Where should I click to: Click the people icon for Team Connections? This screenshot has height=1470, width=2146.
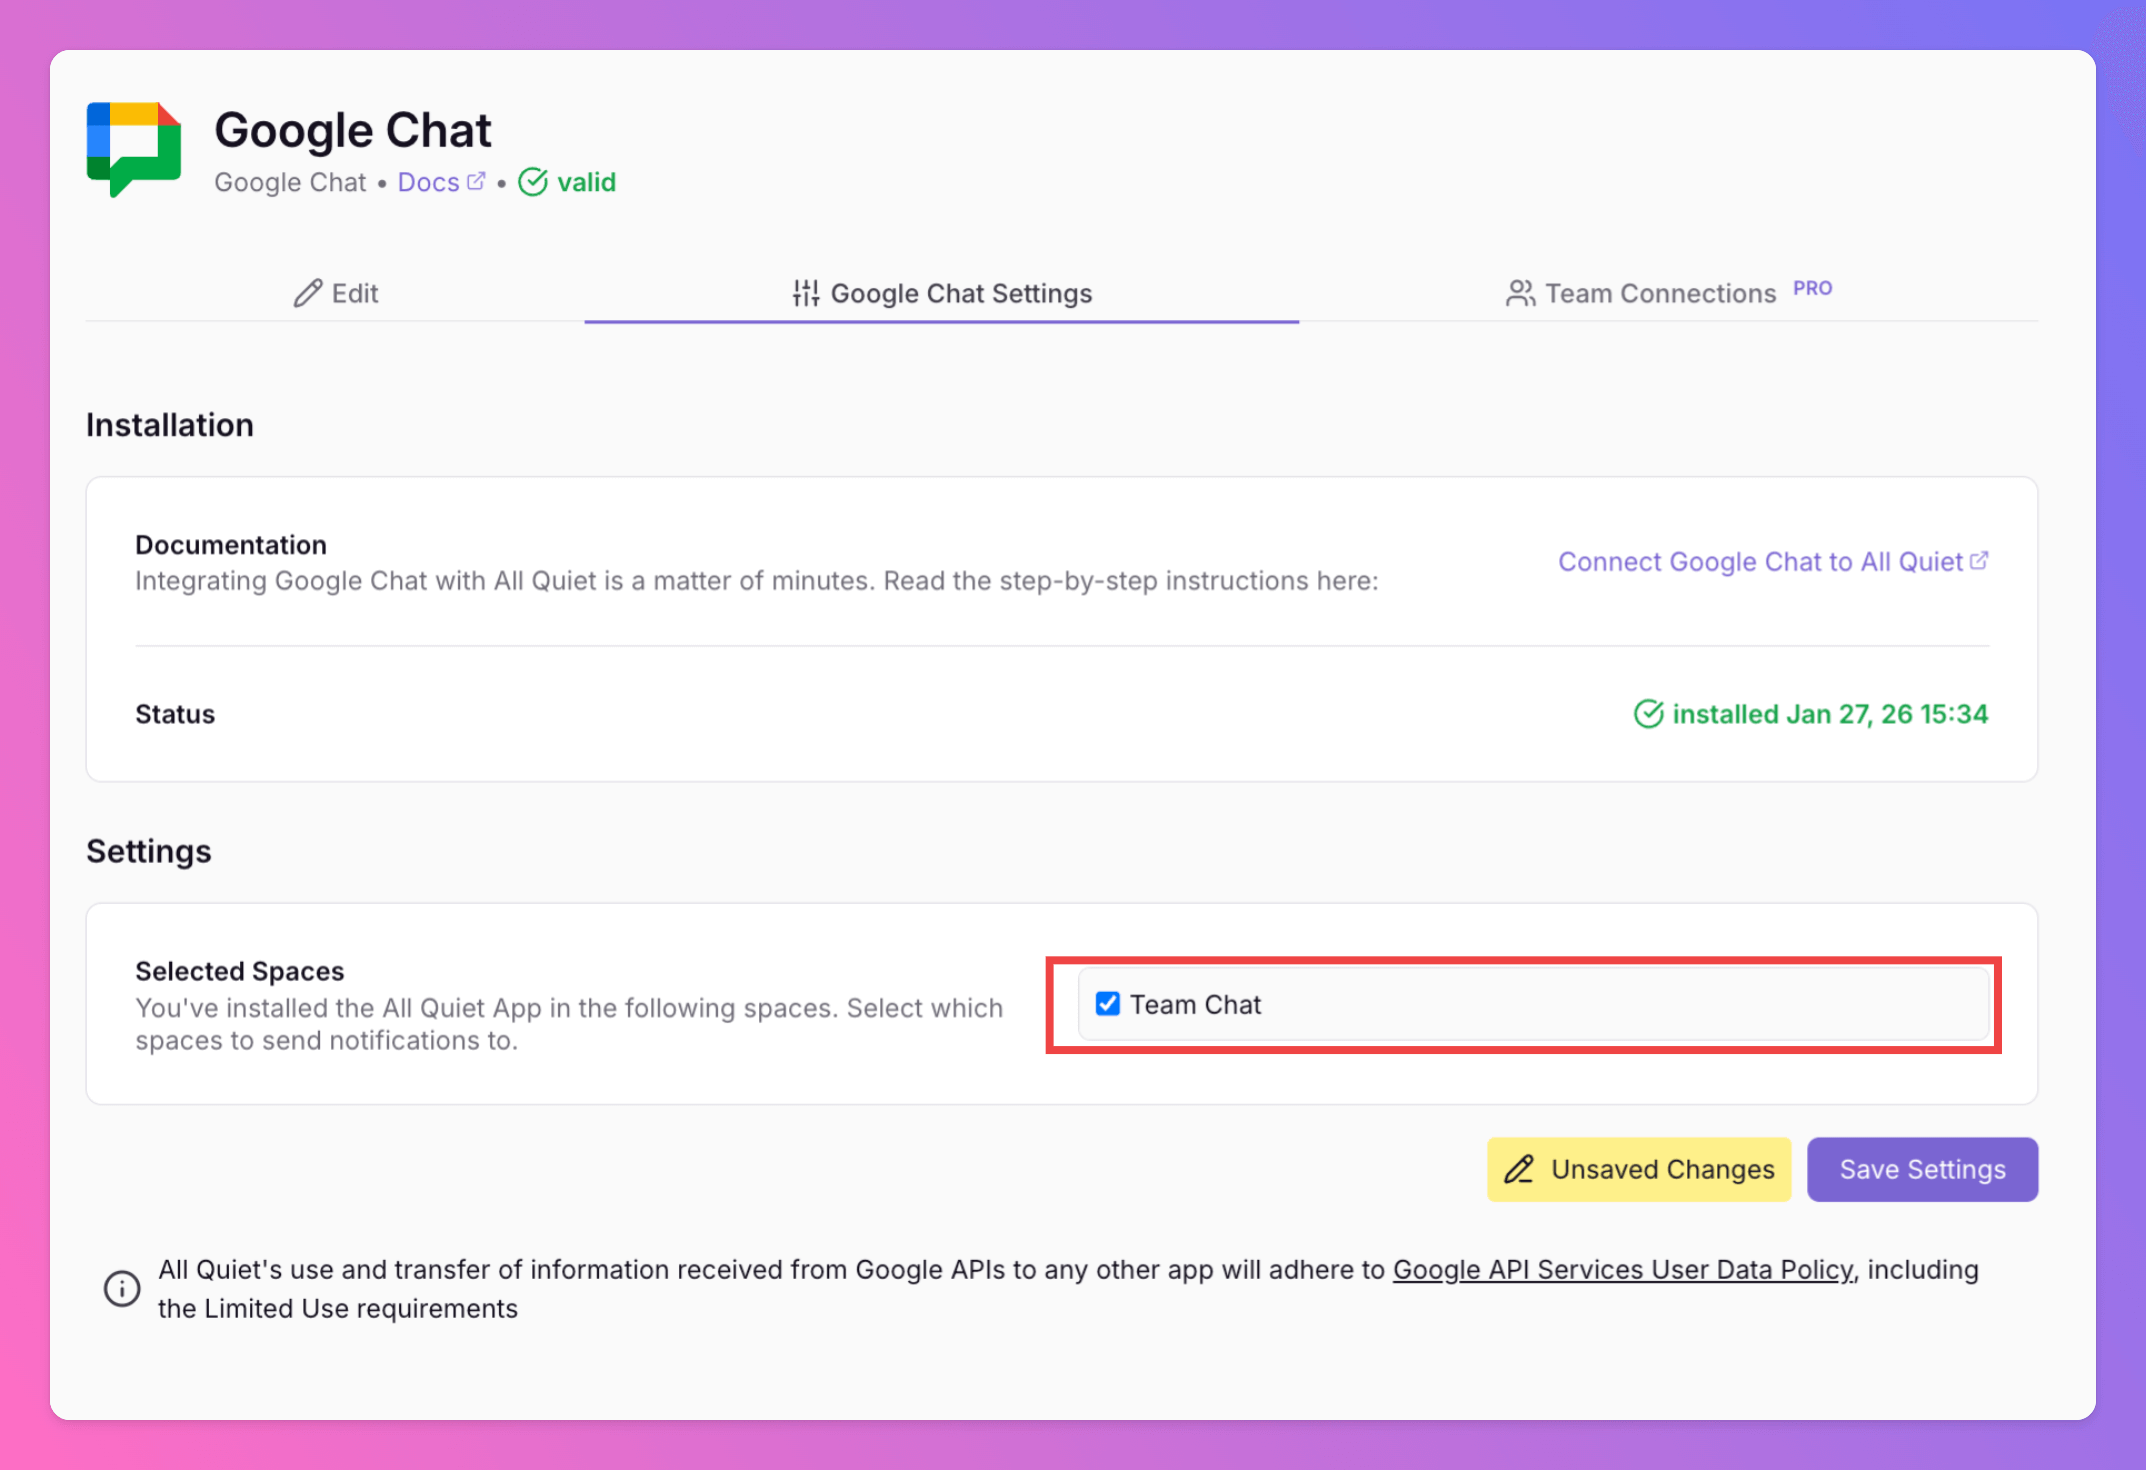coord(1520,293)
